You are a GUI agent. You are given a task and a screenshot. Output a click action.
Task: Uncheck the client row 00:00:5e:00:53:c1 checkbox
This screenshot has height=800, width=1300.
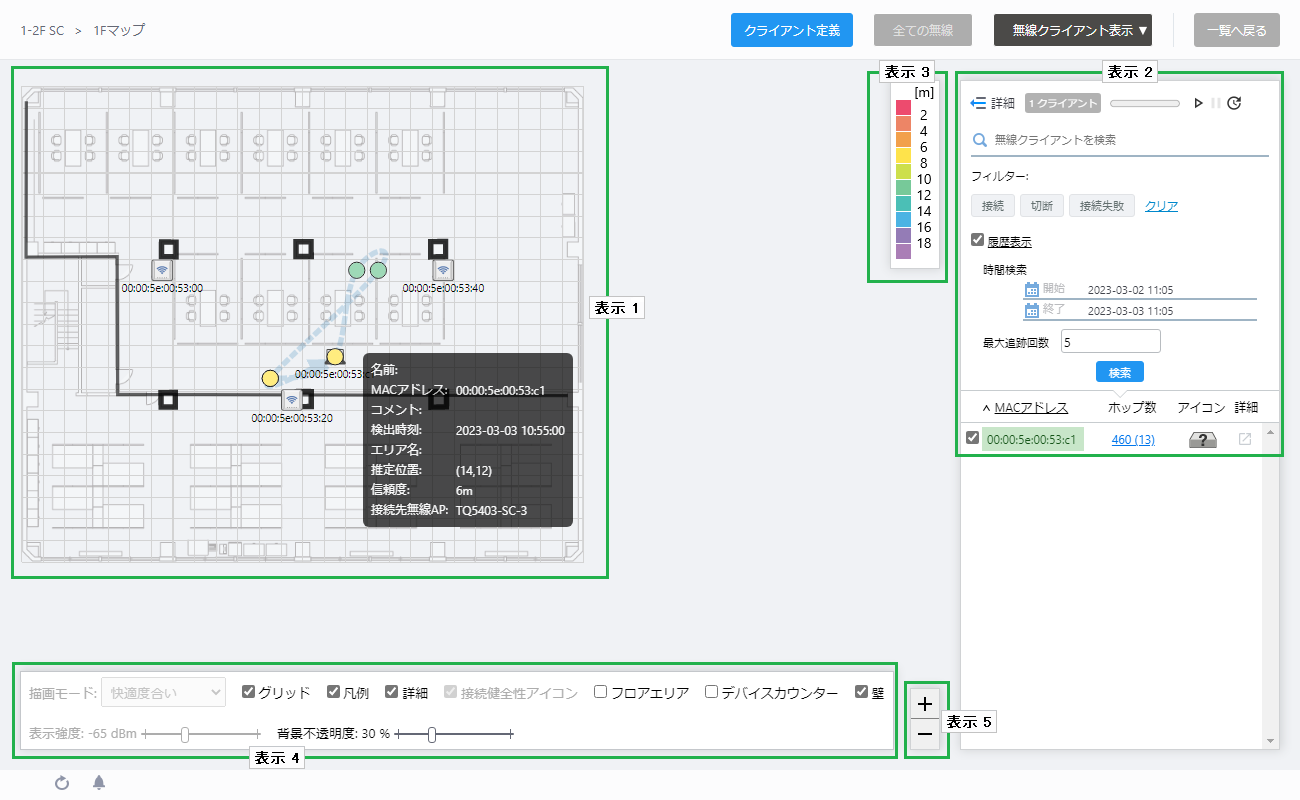click(x=972, y=438)
